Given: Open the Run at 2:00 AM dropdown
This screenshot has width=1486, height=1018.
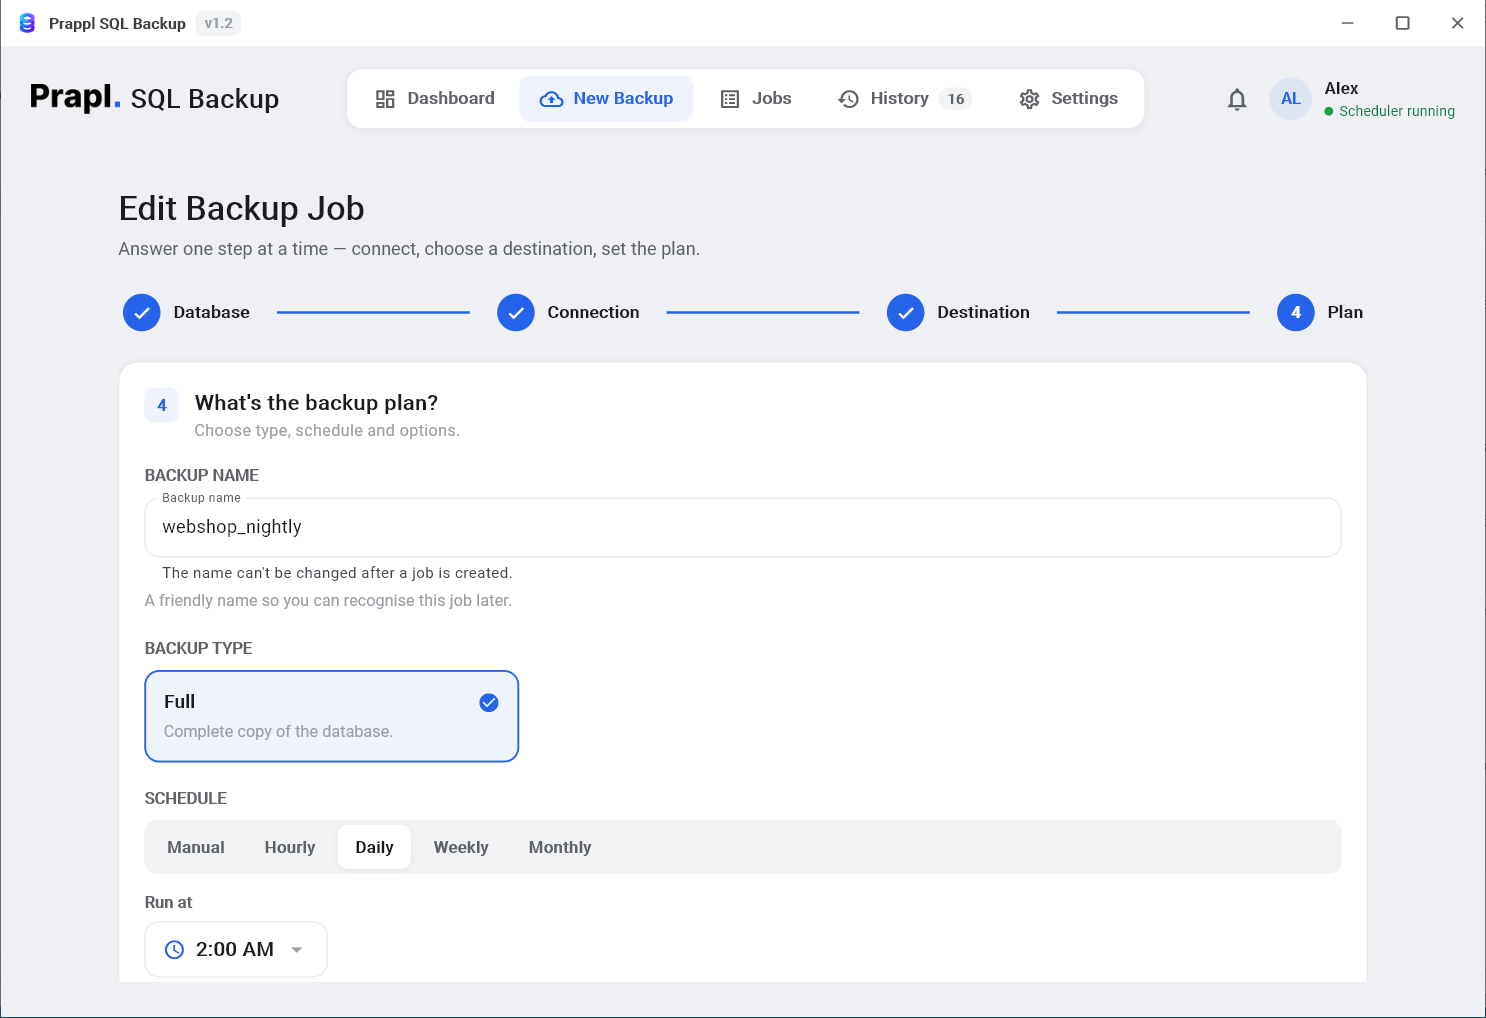Looking at the screenshot, I should point(236,949).
